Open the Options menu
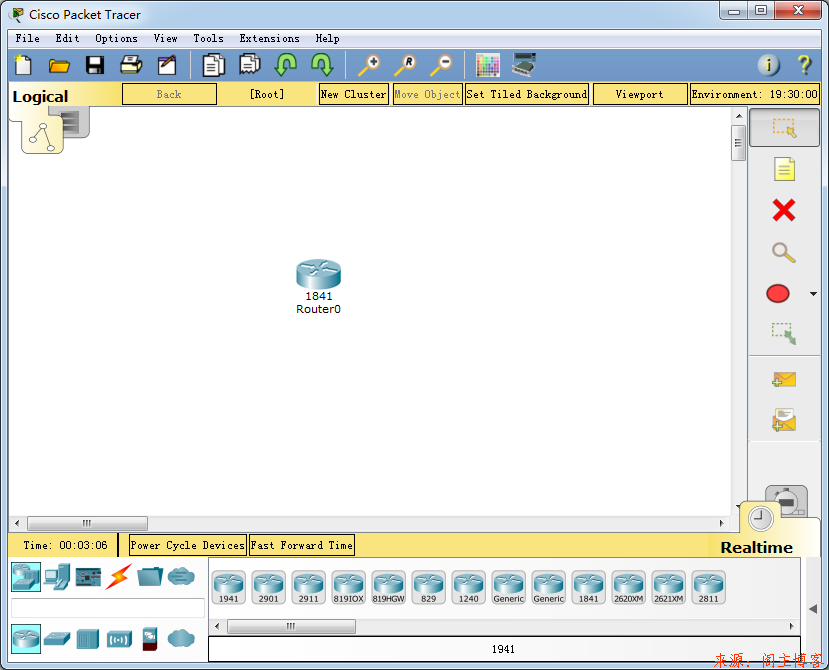 (x=116, y=39)
